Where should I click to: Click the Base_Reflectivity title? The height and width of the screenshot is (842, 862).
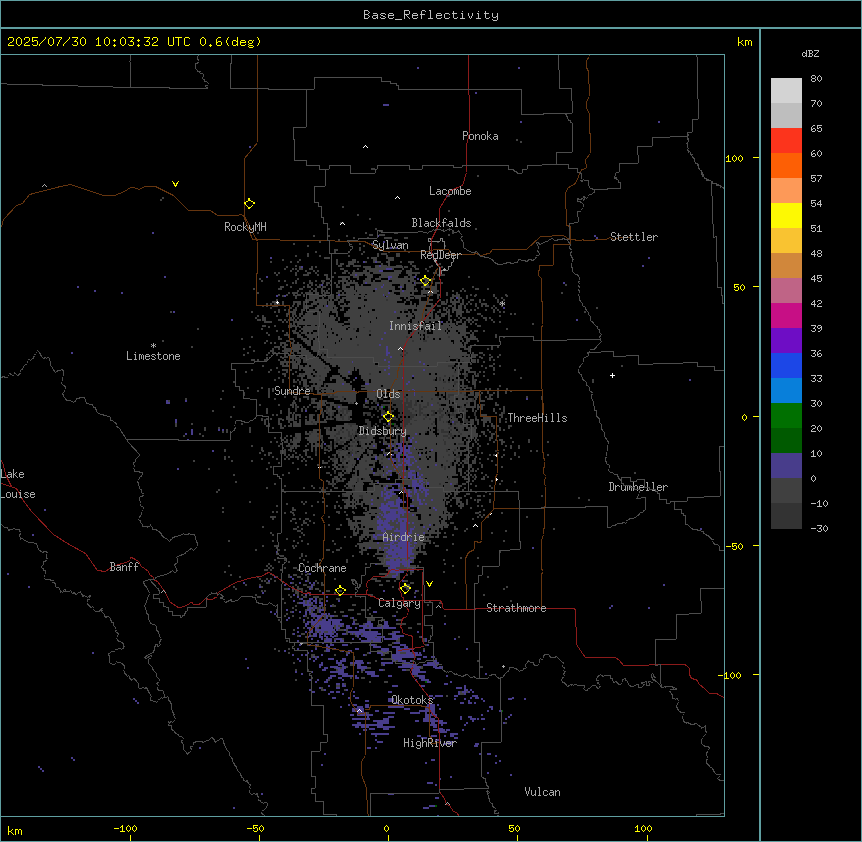click(x=431, y=15)
